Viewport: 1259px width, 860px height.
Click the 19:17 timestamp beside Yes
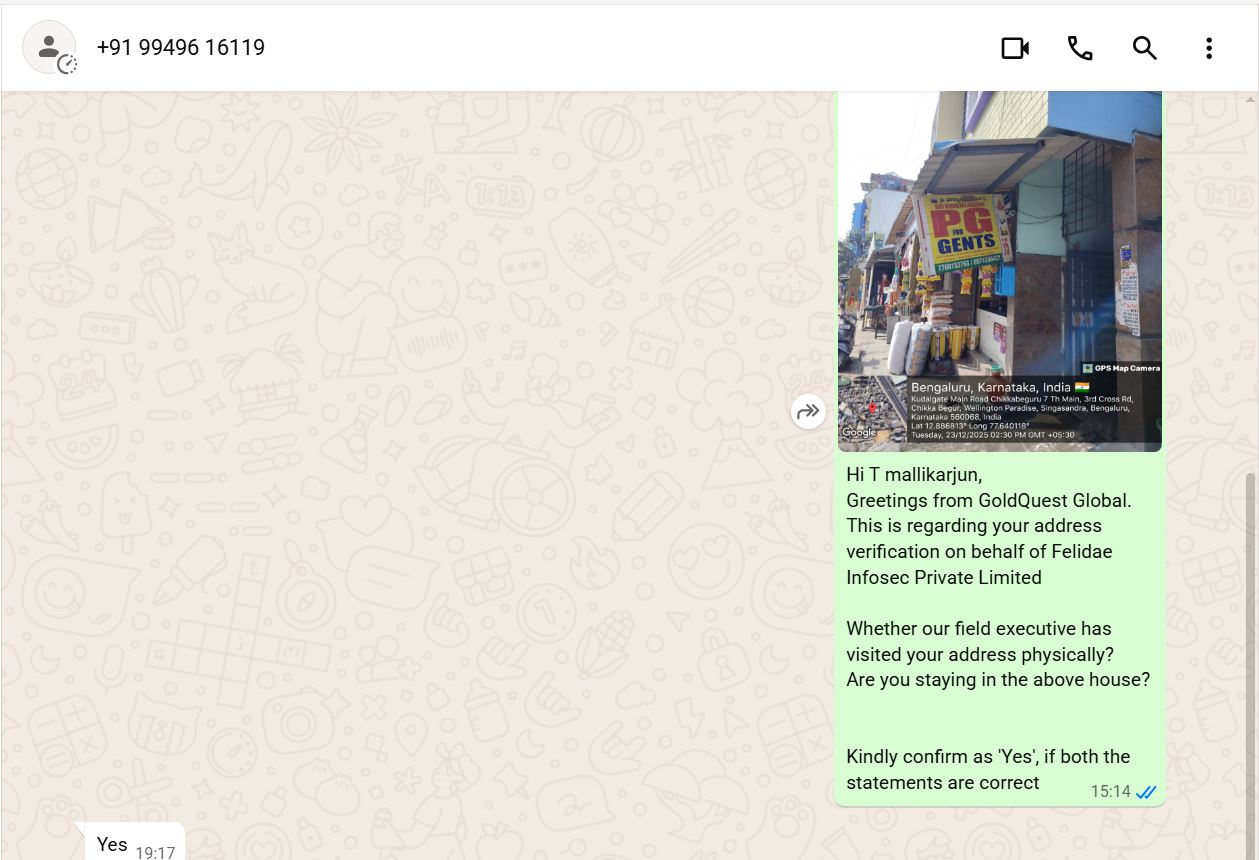tap(155, 852)
